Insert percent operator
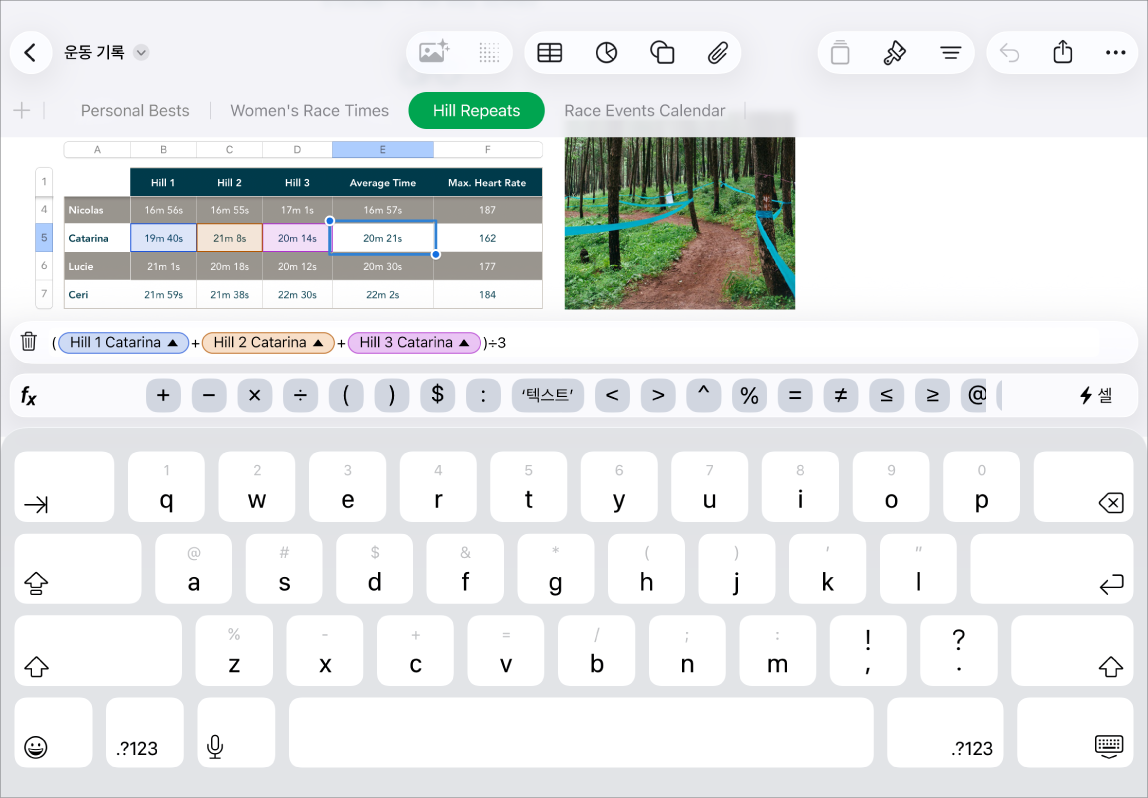This screenshot has width=1148, height=798. [x=750, y=395]
